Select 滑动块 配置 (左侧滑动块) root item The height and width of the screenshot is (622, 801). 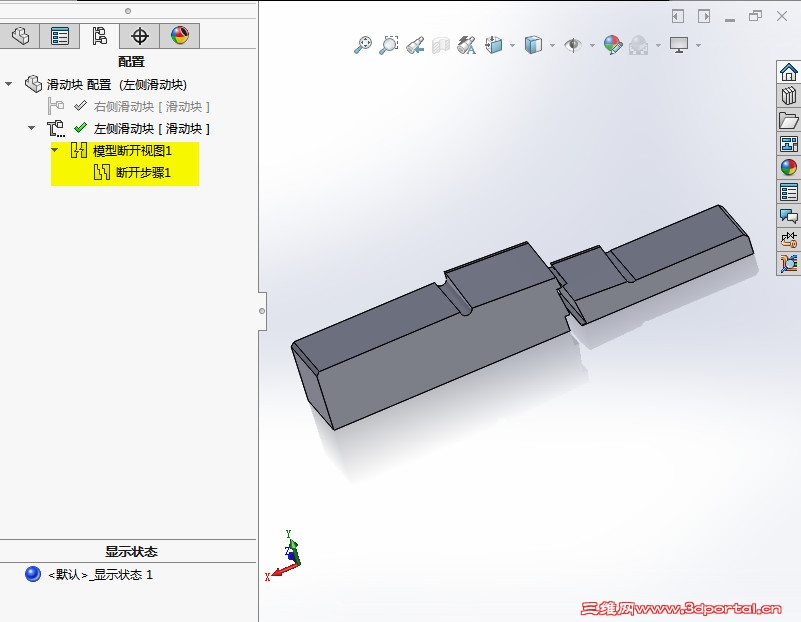116,84
